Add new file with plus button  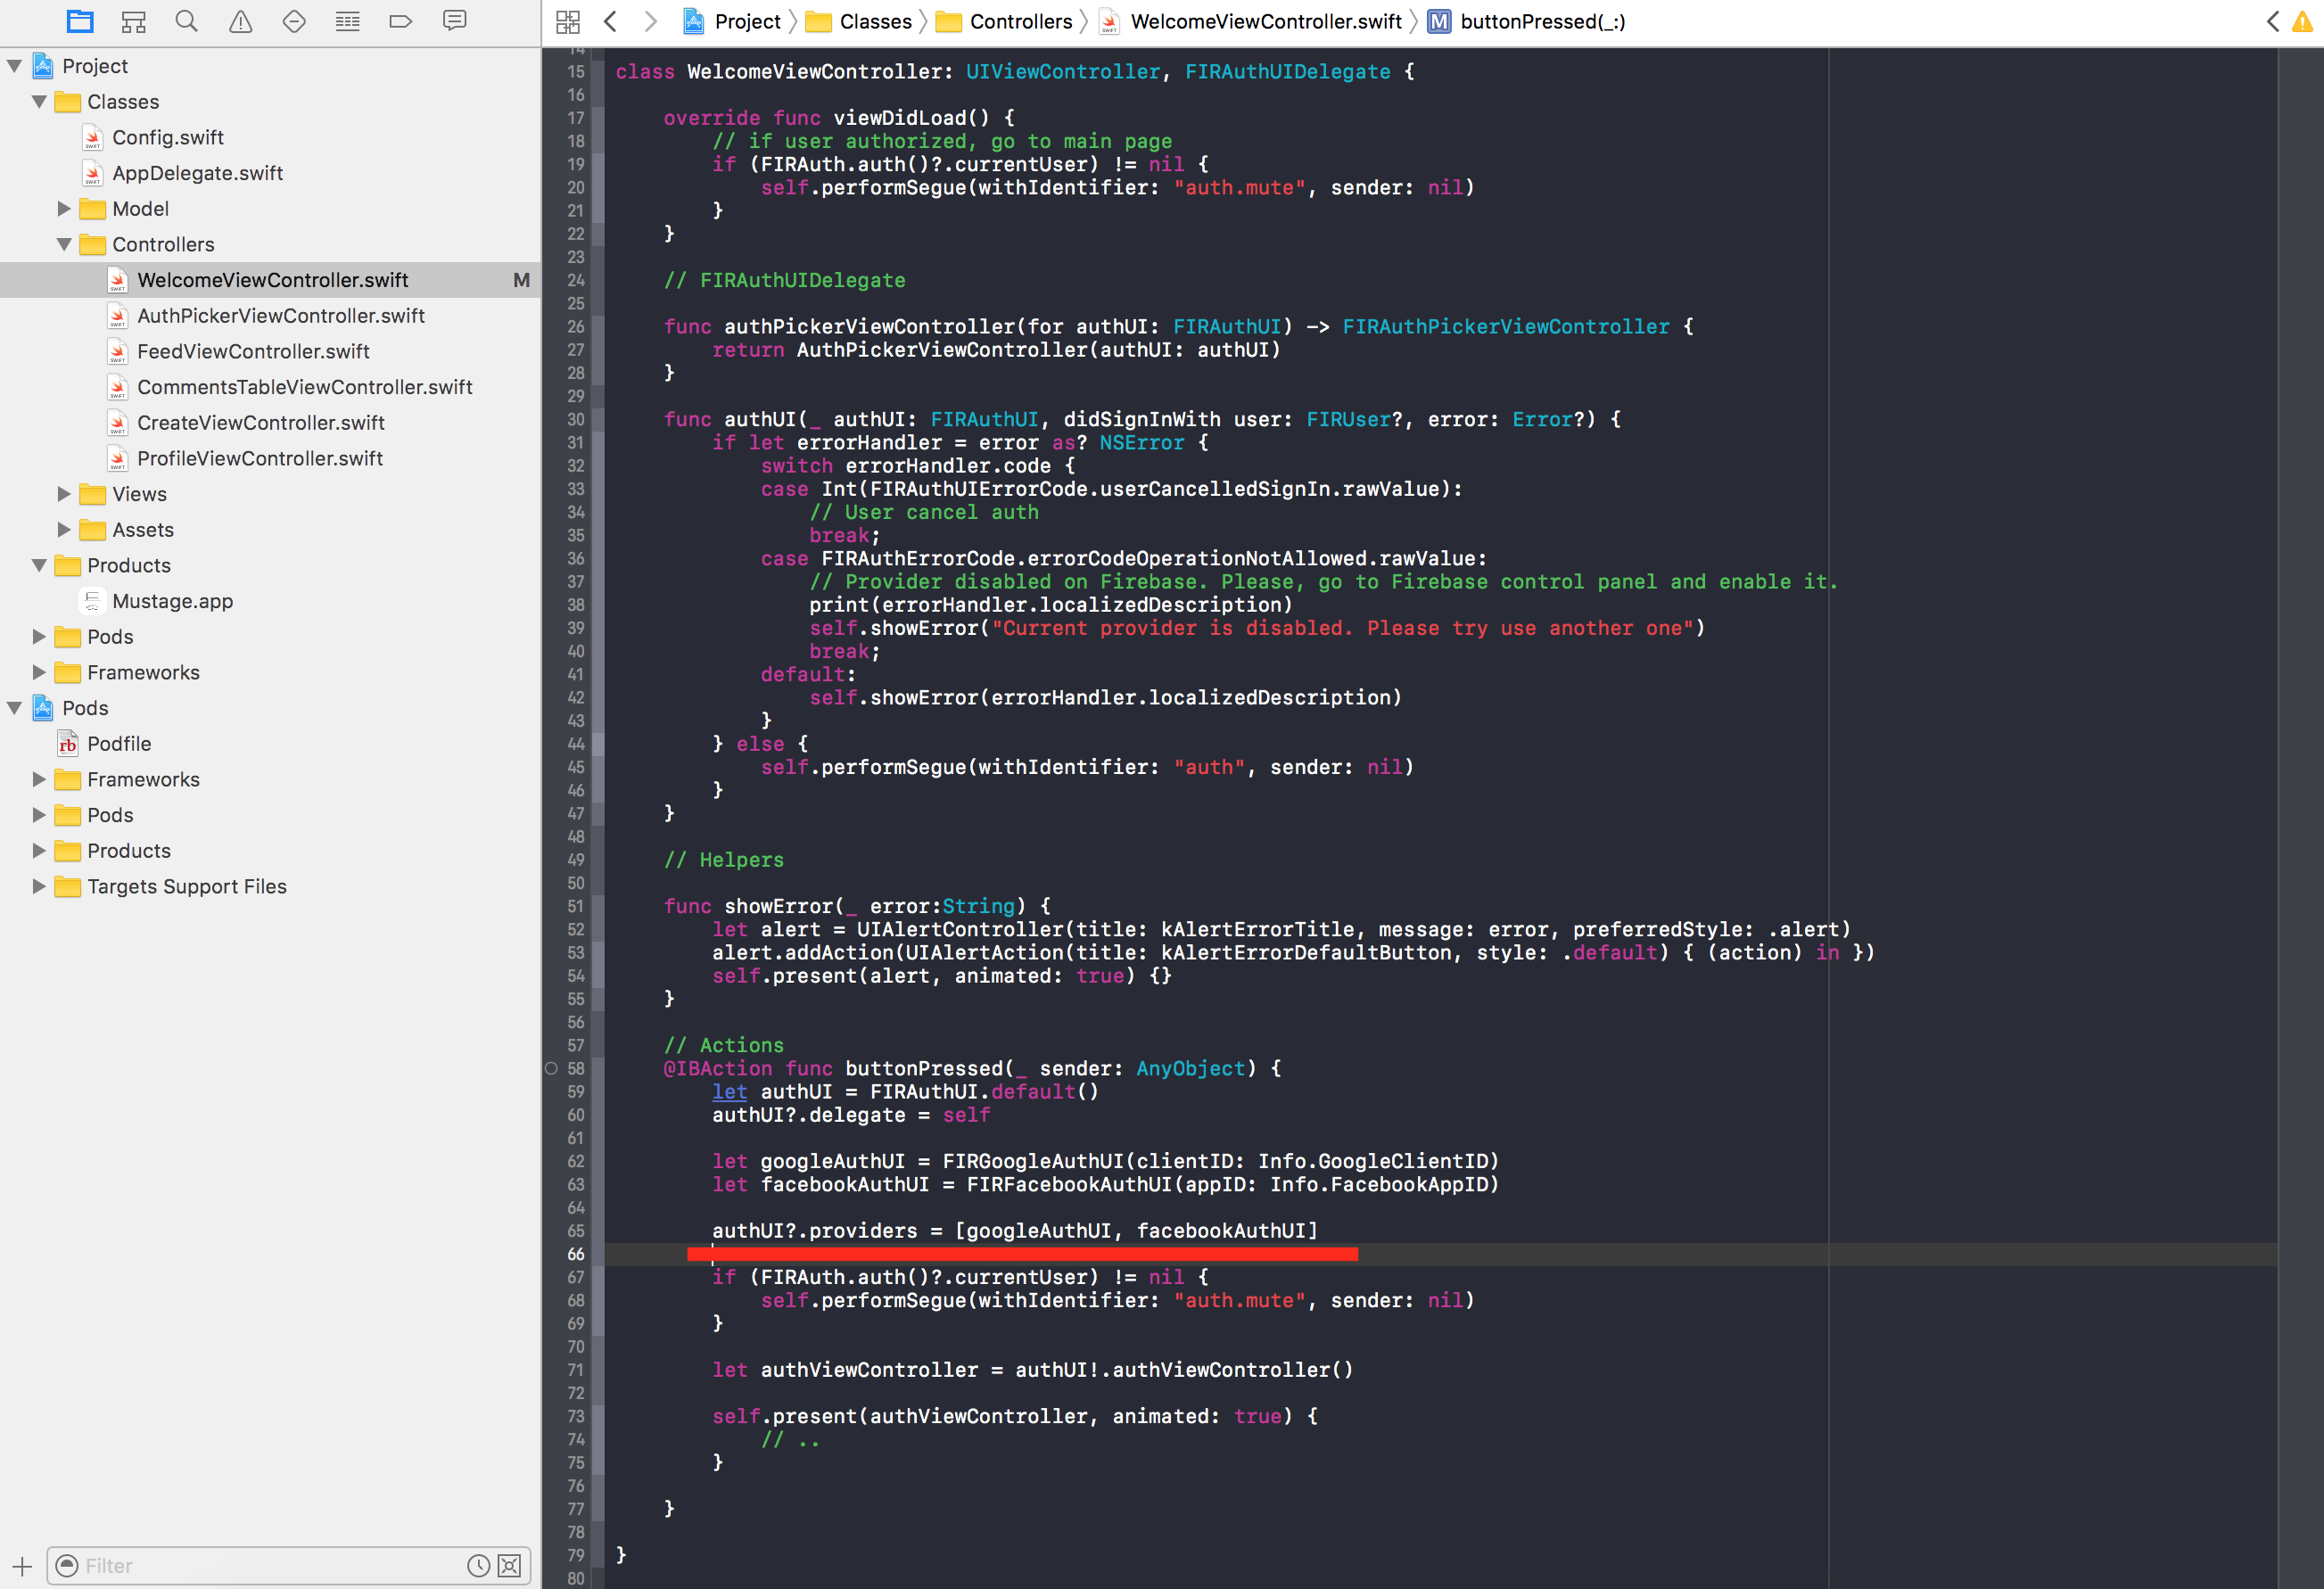(22, 1566)
